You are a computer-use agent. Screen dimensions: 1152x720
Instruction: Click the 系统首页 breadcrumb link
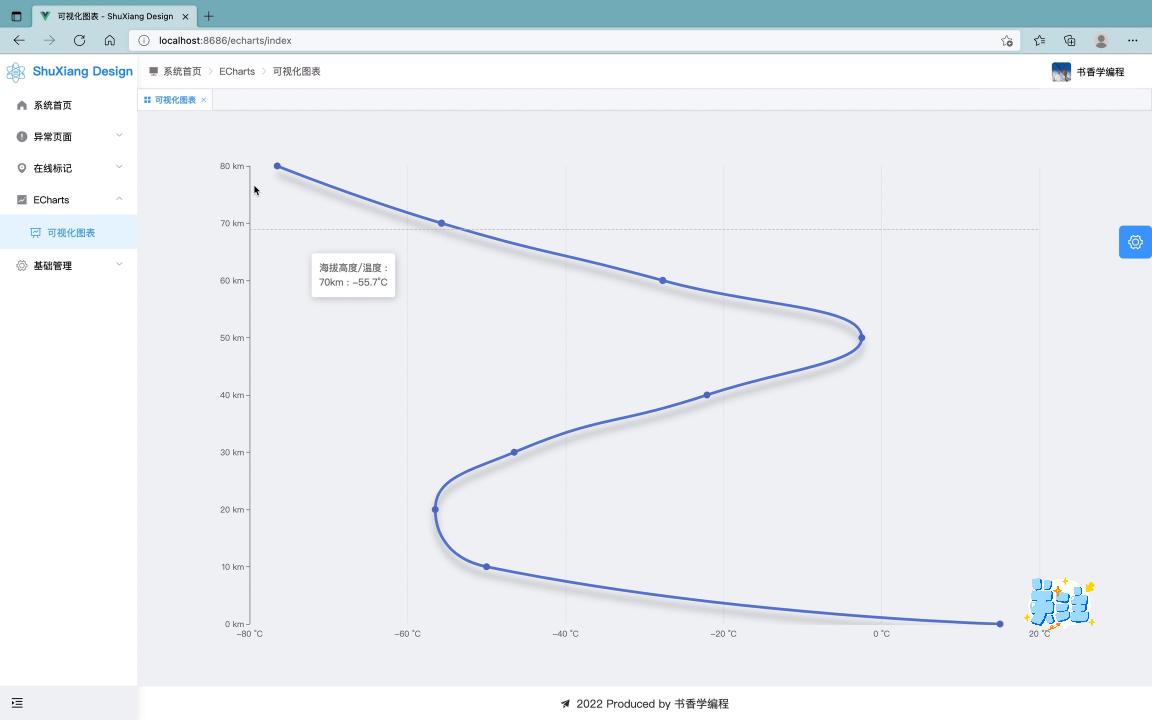click(182, 71)
